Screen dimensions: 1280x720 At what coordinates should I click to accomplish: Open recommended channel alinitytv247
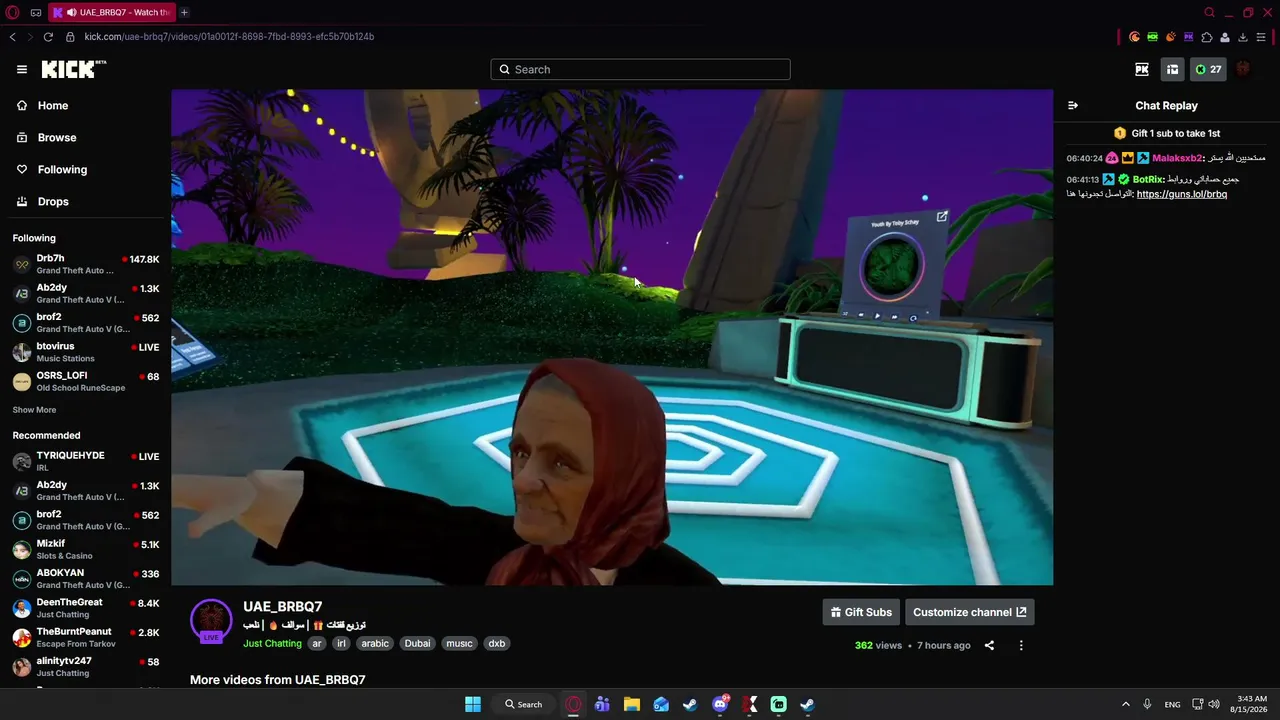[x=85, y=666]
